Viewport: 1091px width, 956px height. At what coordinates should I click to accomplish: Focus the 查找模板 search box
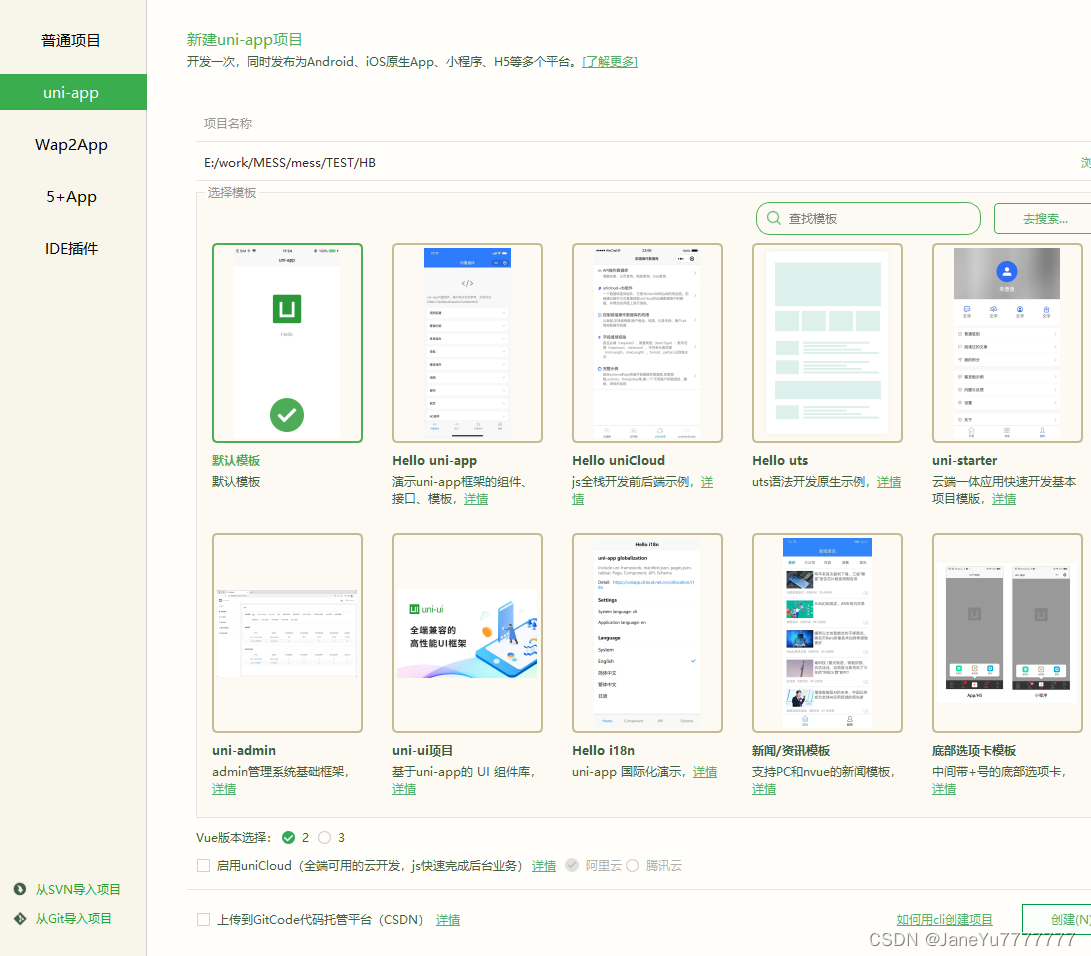tap(868, 218)
